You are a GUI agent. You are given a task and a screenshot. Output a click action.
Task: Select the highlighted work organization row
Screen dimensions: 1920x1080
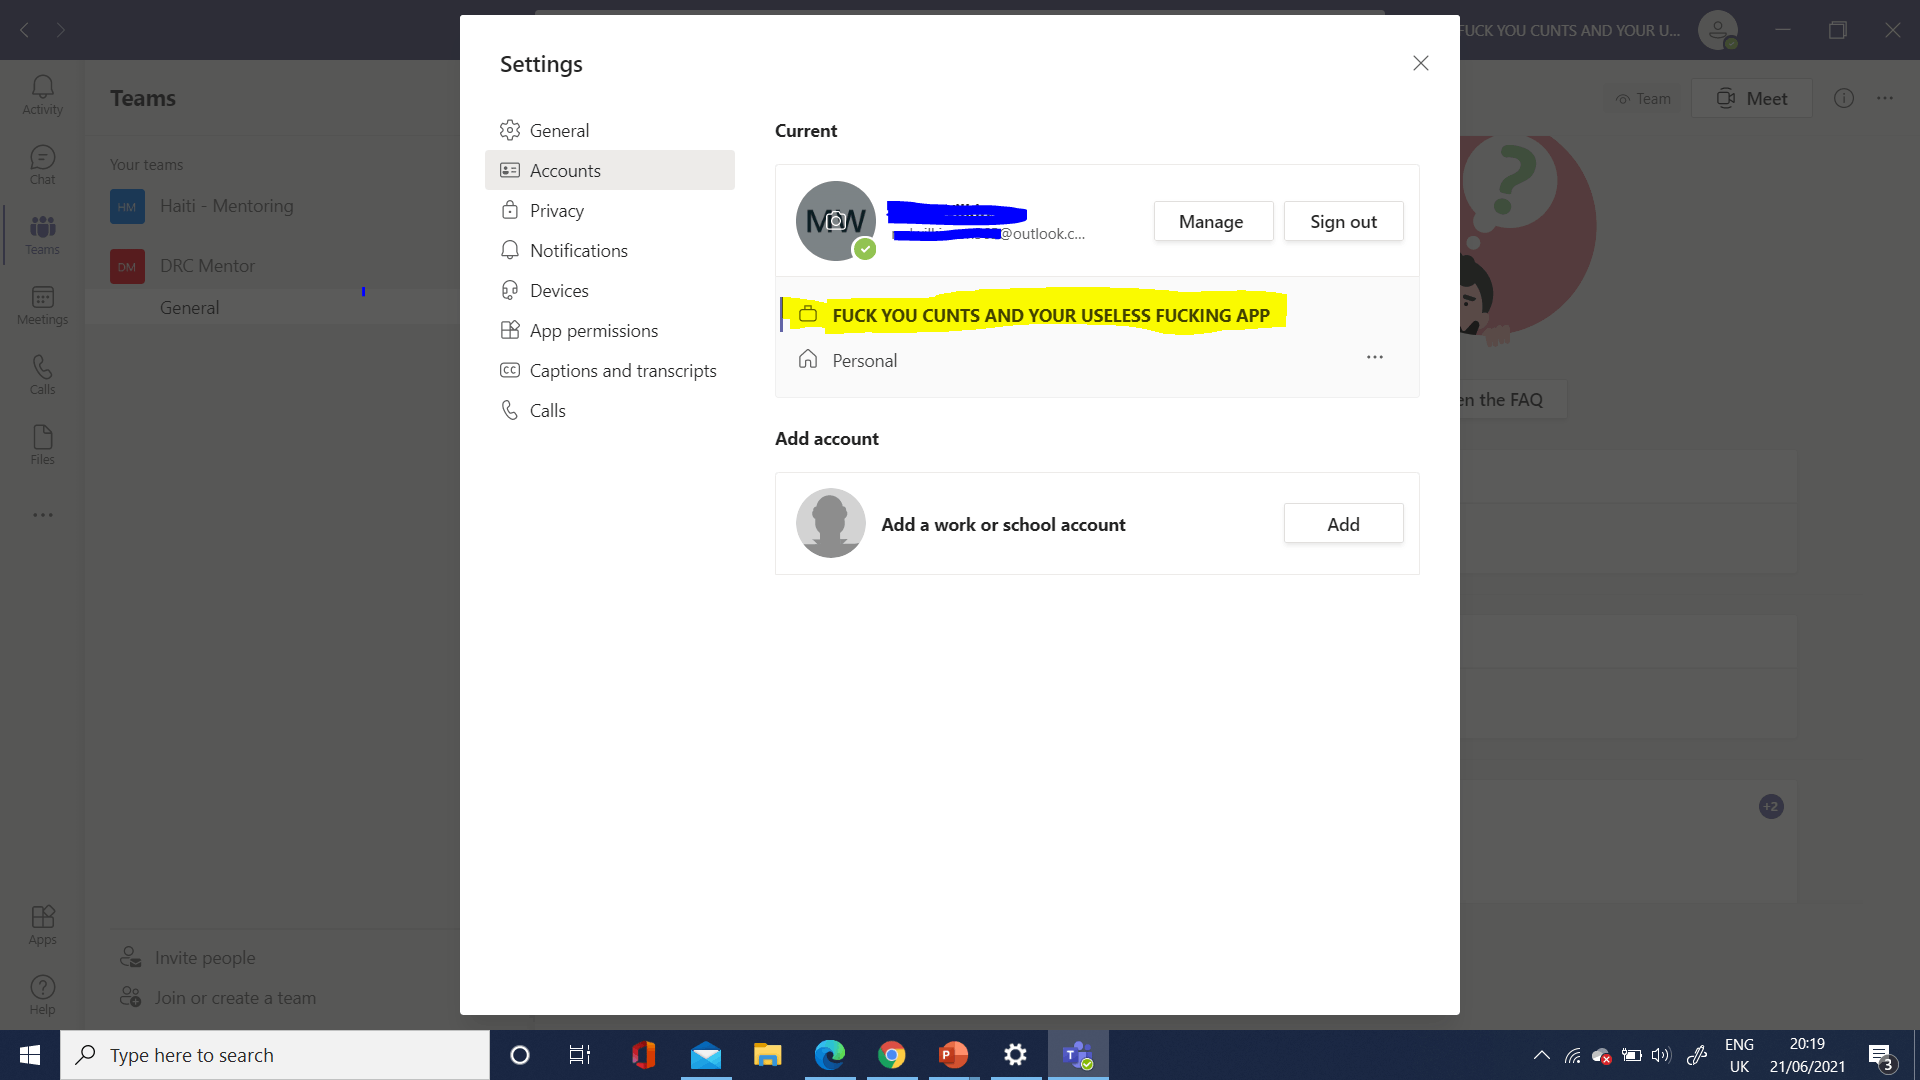point(1097,315)
